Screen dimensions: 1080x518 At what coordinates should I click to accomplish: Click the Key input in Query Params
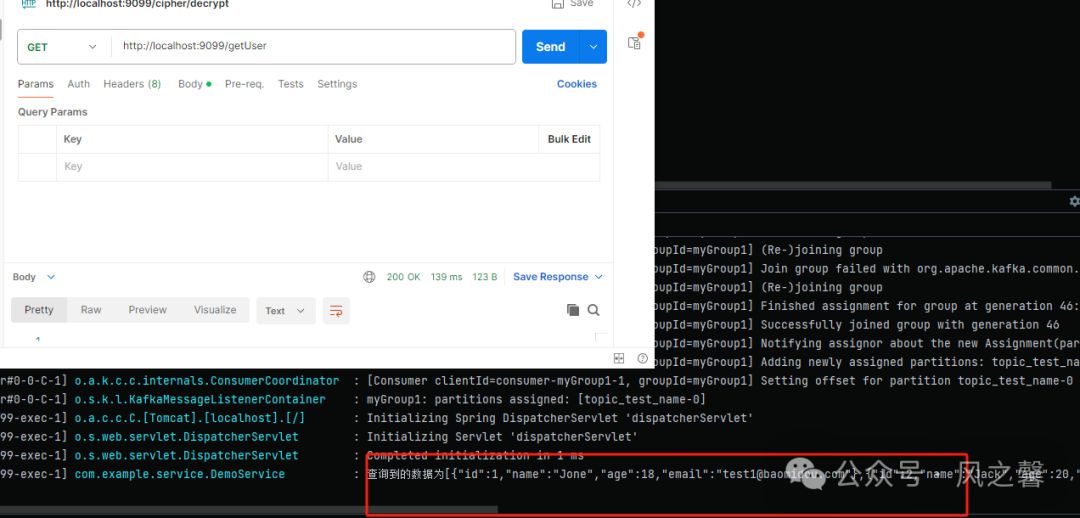tap(192, 167)
